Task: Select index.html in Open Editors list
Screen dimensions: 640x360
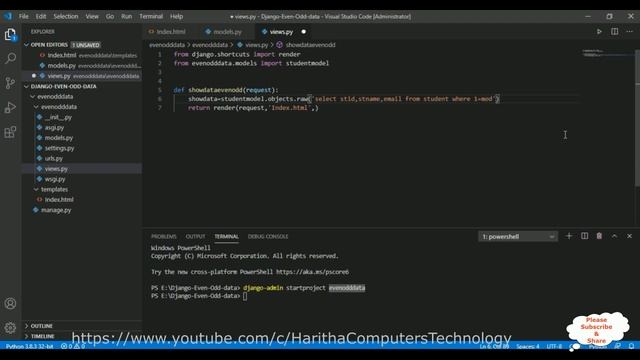Action: point(82,55)
